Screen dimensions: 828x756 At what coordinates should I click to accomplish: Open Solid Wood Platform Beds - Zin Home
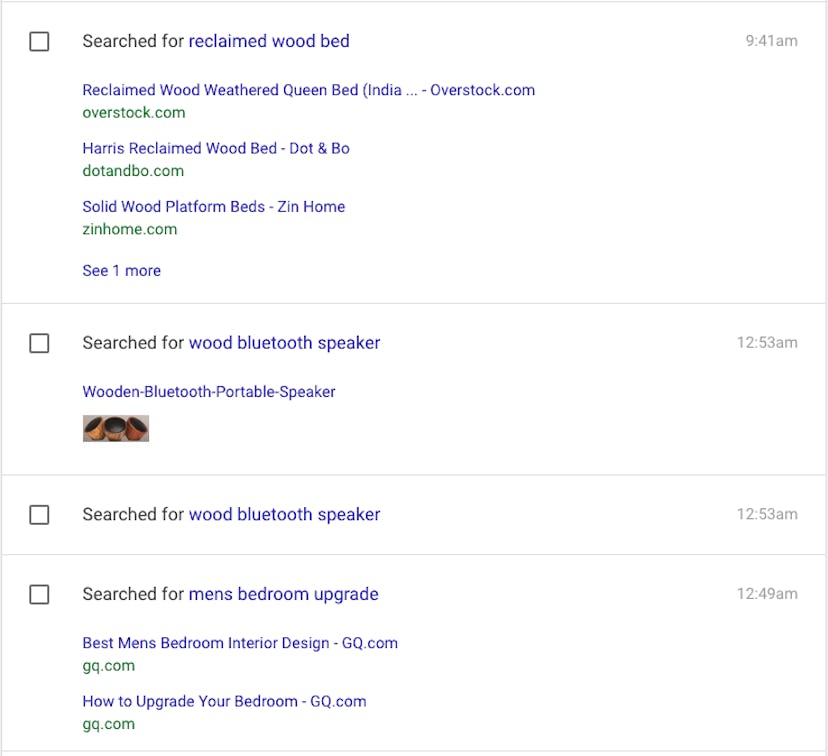(213, 207)
